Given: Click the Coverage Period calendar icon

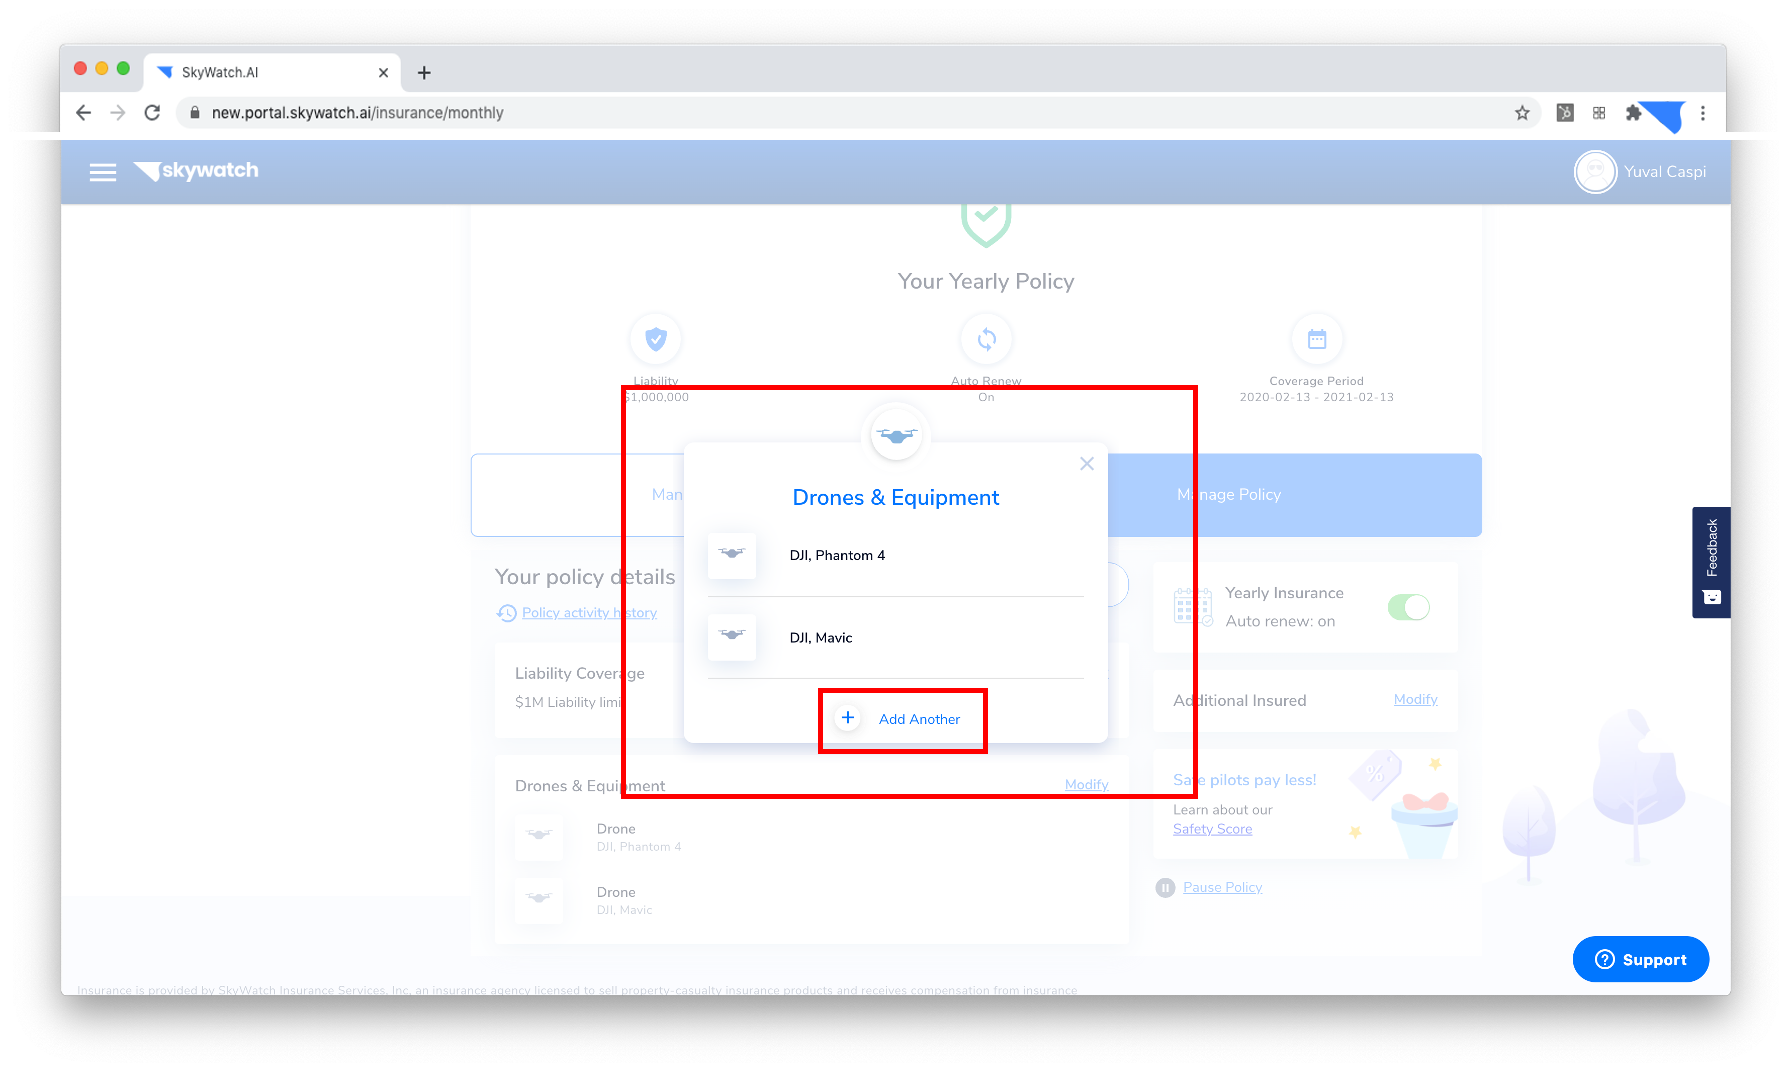Looking at the screenshot, I should [1317, 340].
